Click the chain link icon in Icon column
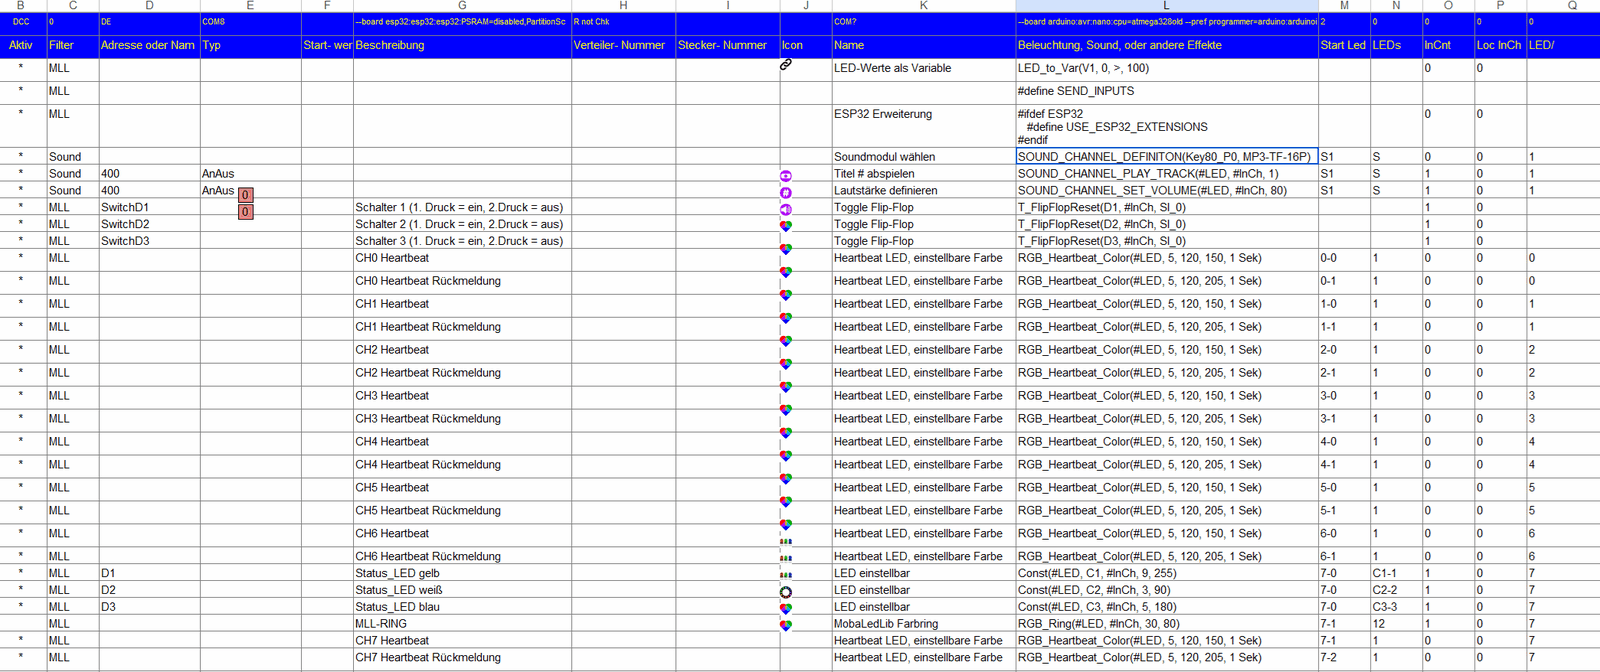Image resolution: width=1600 pixels, height=672 pixels. (786, 65)
